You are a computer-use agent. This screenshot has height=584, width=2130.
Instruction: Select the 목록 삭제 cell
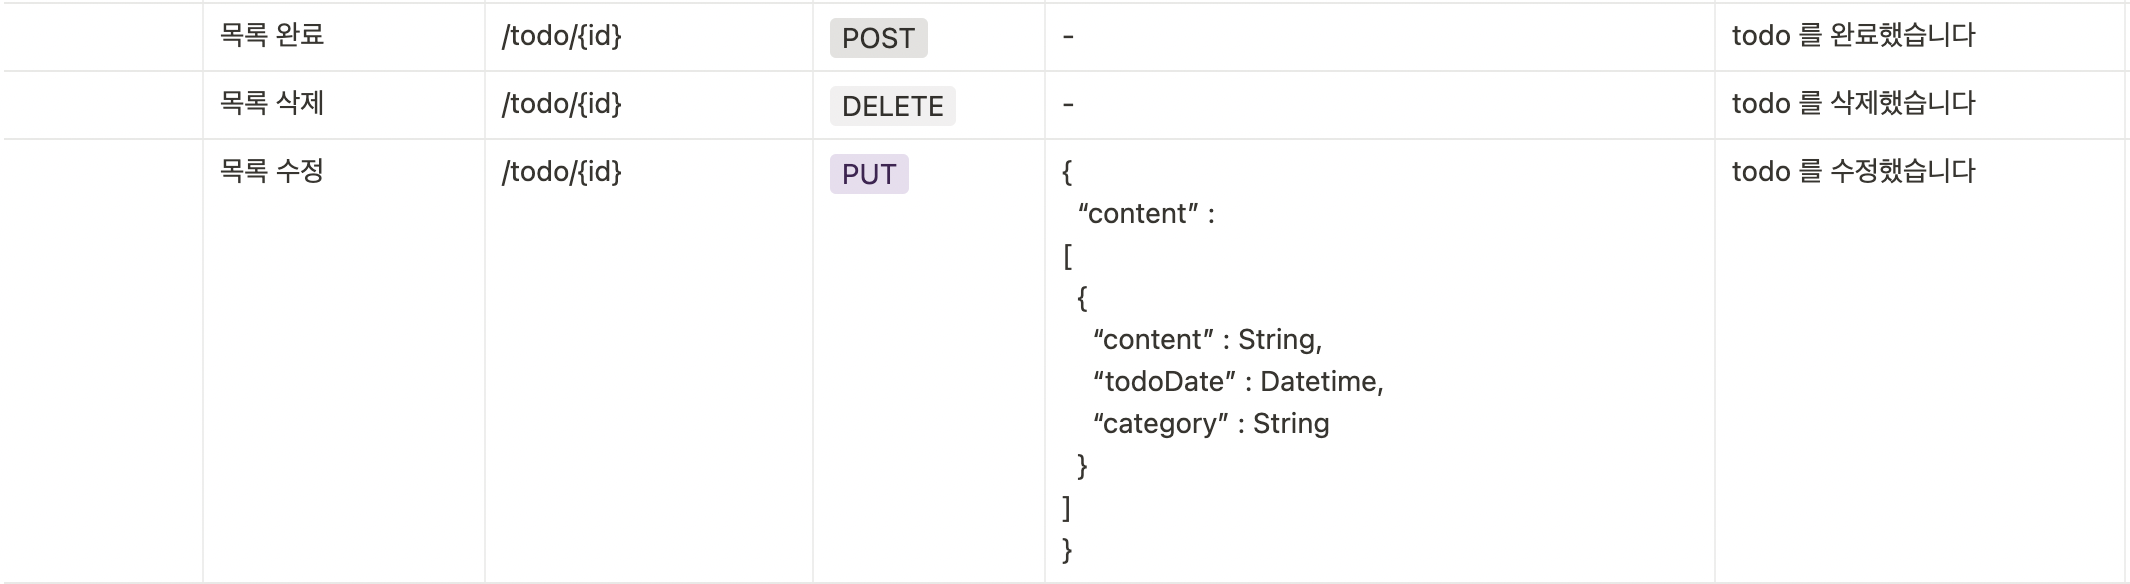pyautogui.click(x=272, y=104)
